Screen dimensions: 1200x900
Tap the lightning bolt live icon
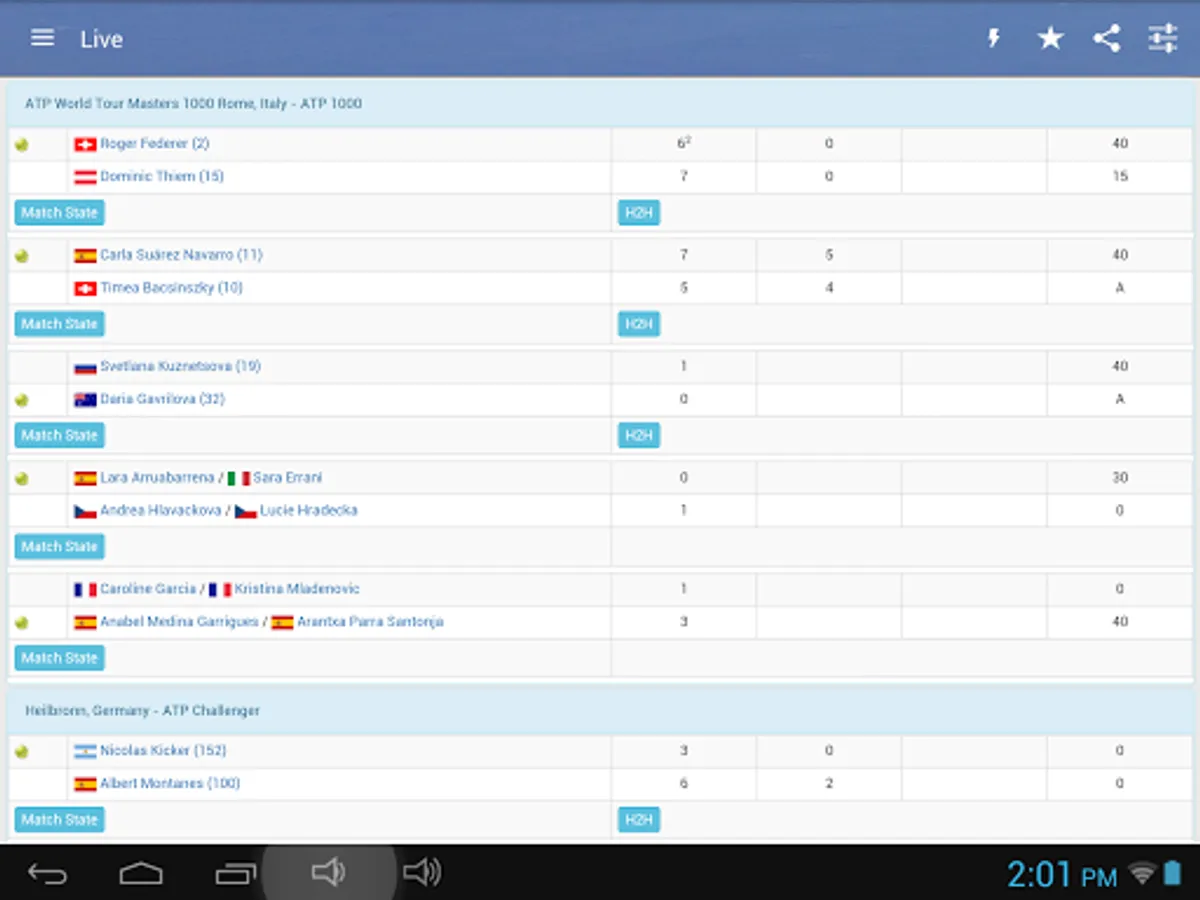point(994,38)
